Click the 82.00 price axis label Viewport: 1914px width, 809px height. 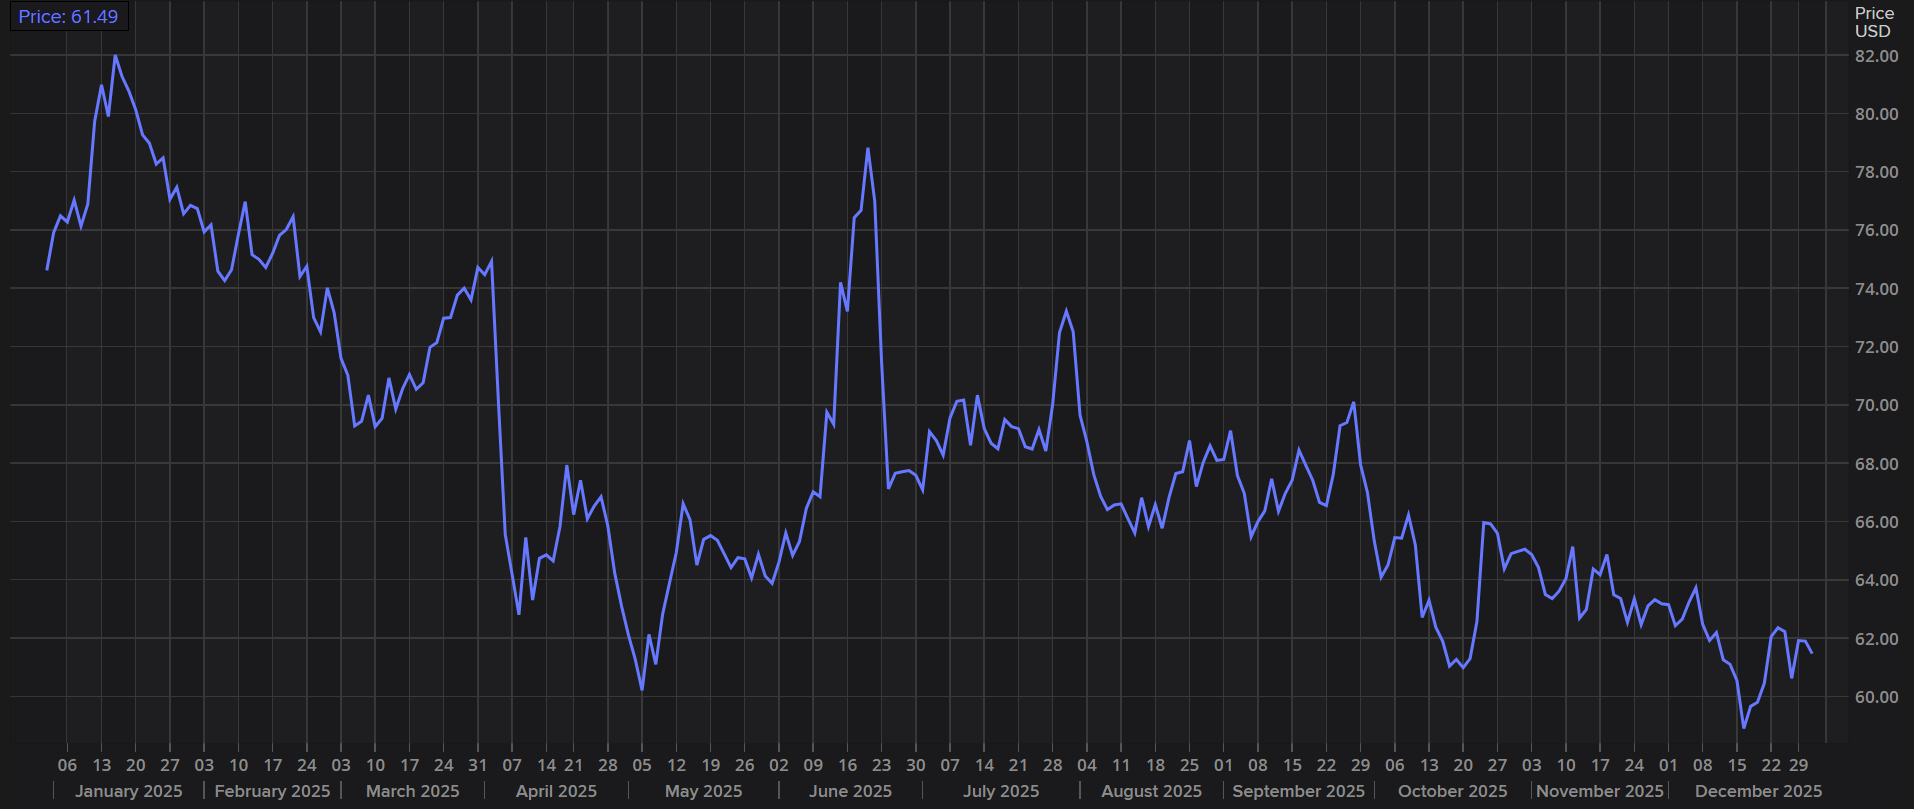1876,56
